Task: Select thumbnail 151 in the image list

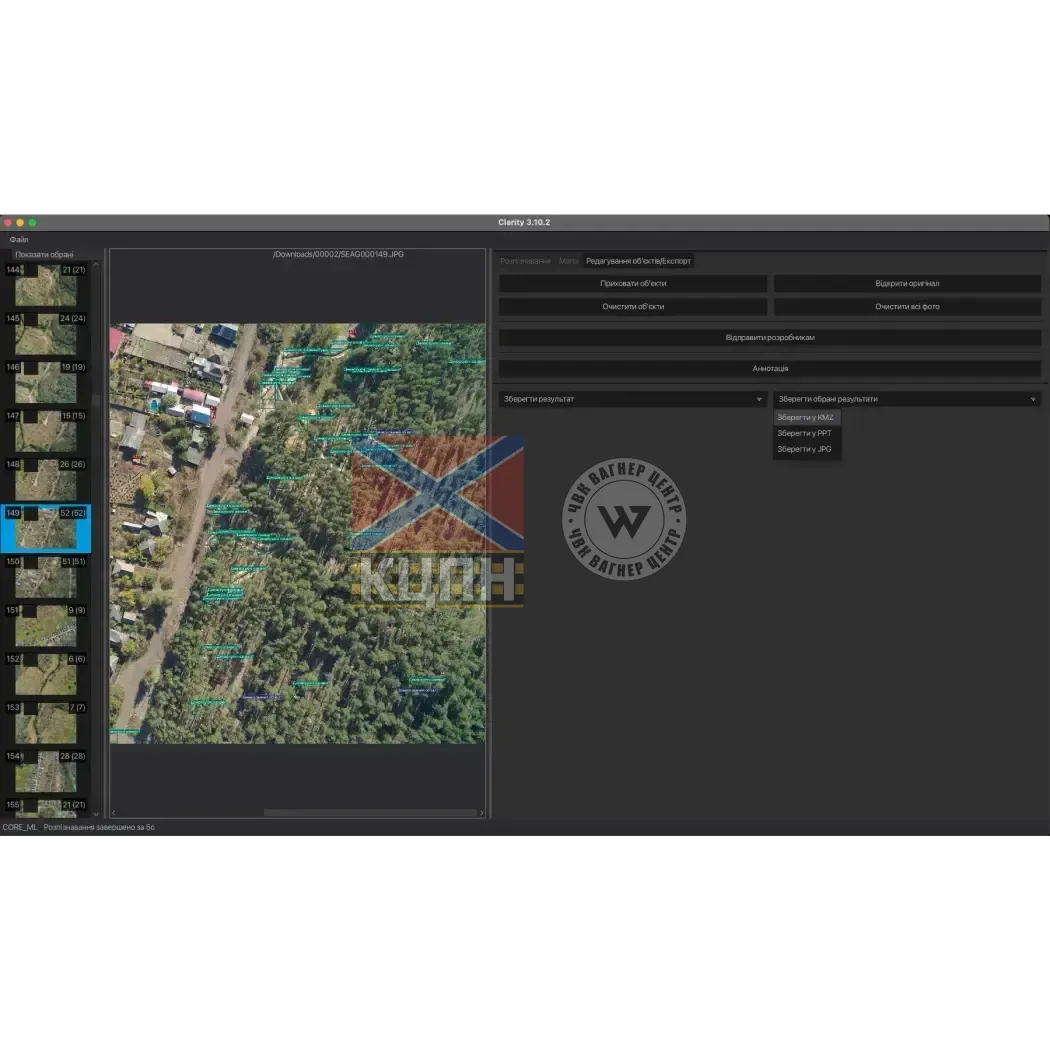Action: click(x=46, y=625)
